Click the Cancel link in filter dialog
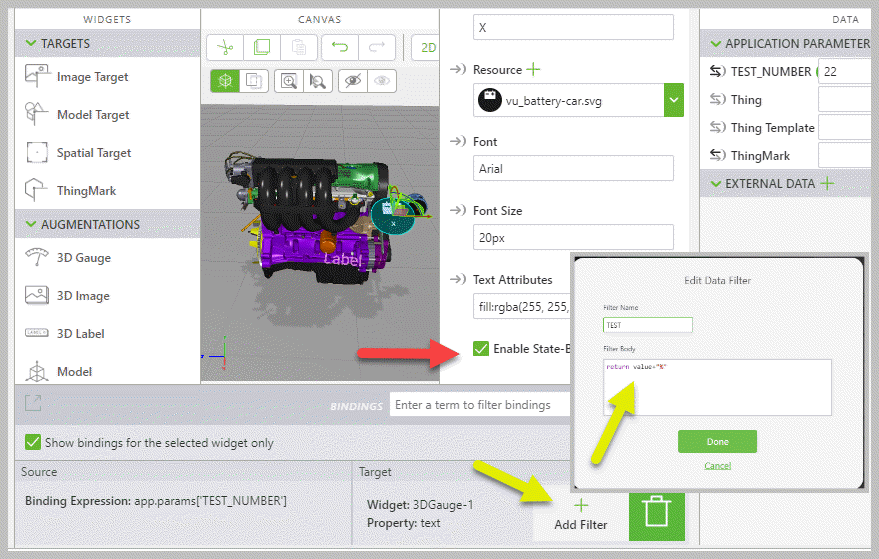 [x=717, y=466]
